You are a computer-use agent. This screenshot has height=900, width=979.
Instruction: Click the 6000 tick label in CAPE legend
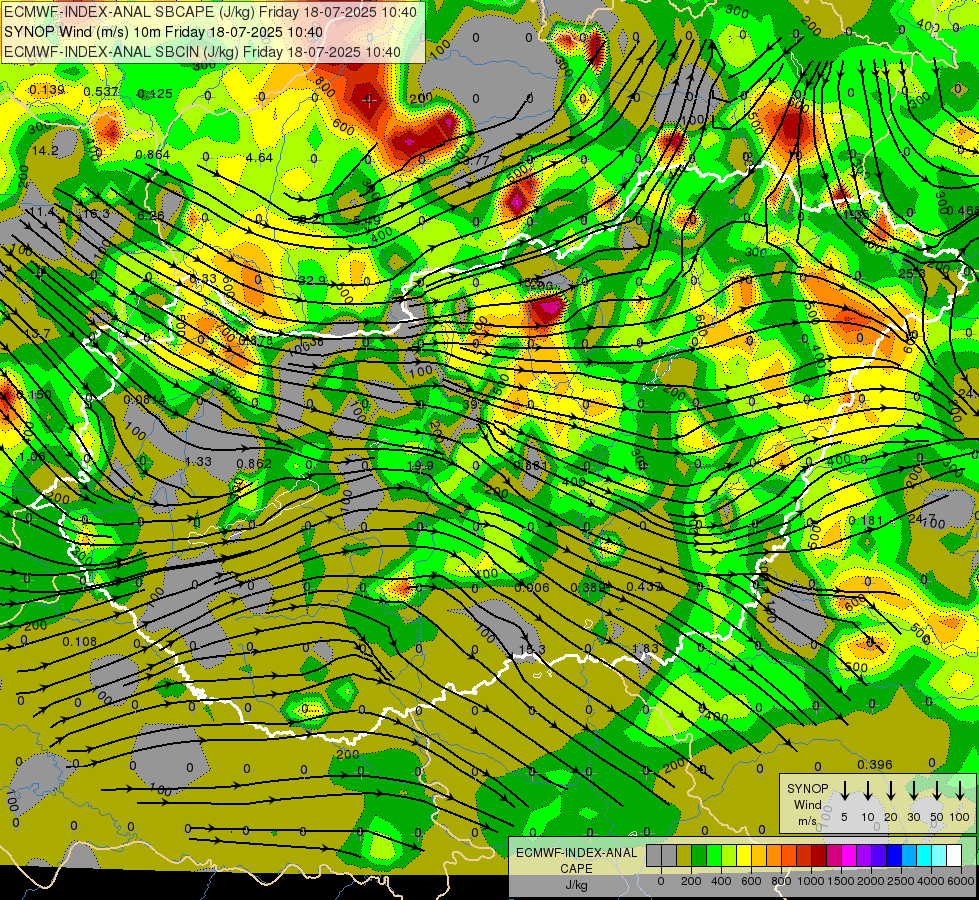click(x=961, y=881)
